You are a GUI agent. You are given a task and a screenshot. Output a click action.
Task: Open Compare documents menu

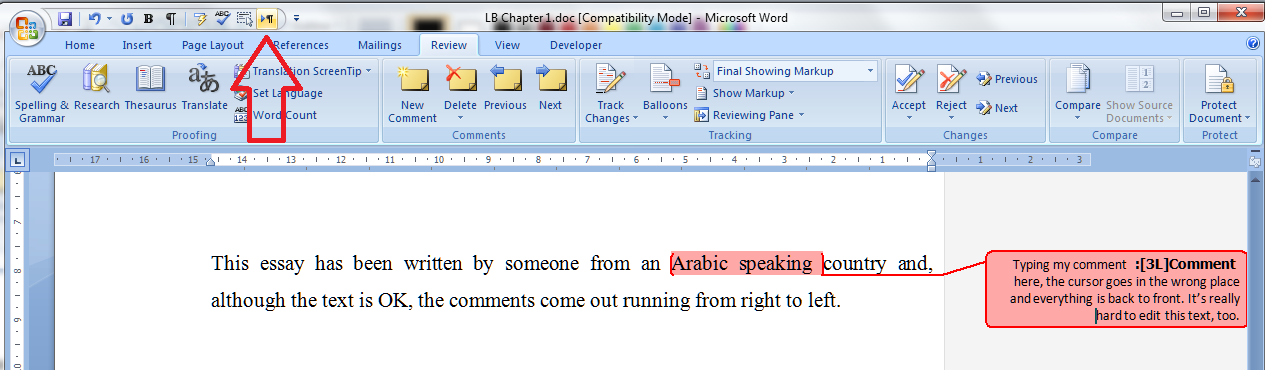pyautogui.click(x=1077, y=93)
